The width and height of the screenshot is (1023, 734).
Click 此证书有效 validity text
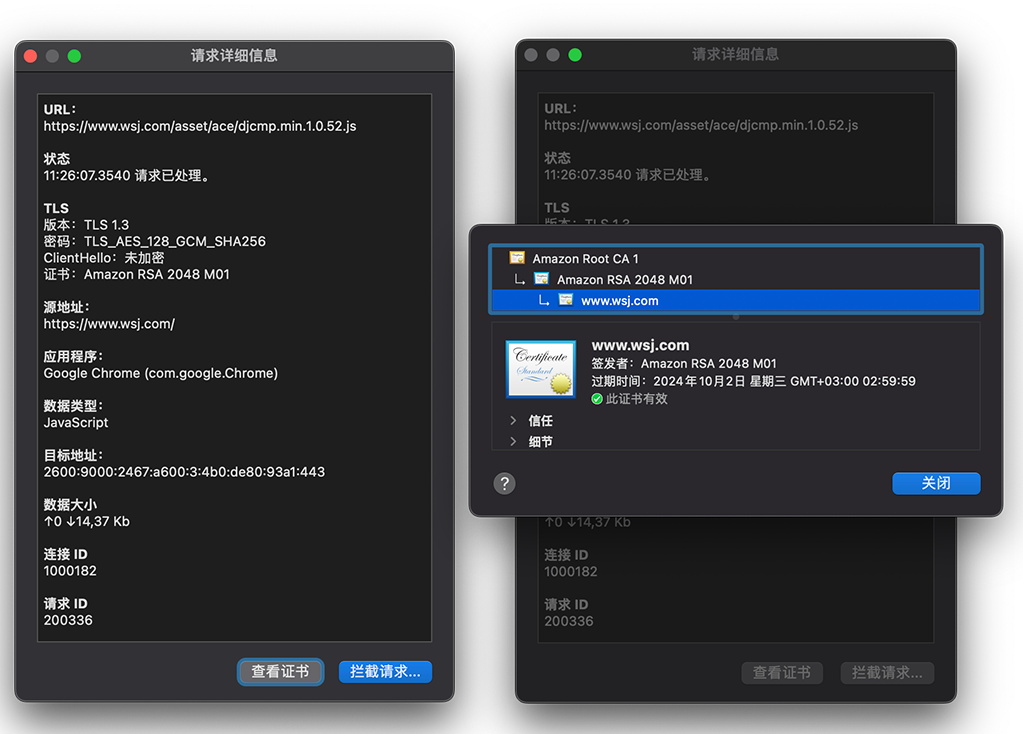coord(637,399)
